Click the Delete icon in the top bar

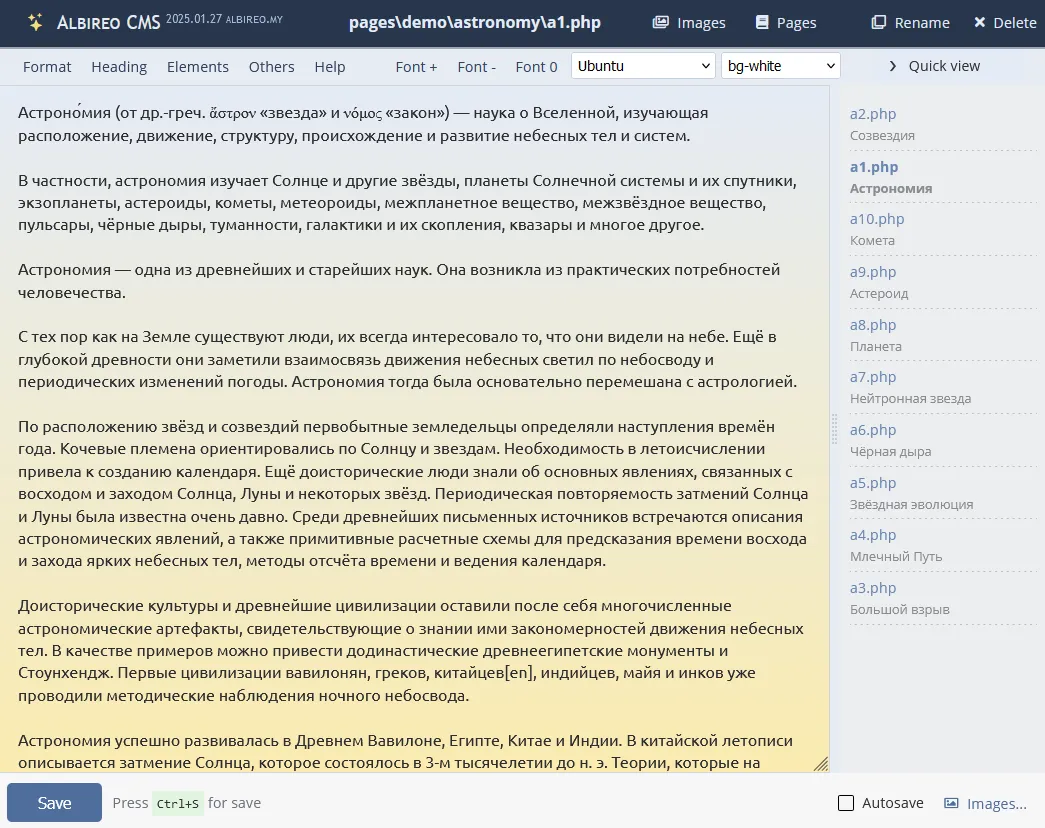pyautogui.click(x=1004, y=22)
